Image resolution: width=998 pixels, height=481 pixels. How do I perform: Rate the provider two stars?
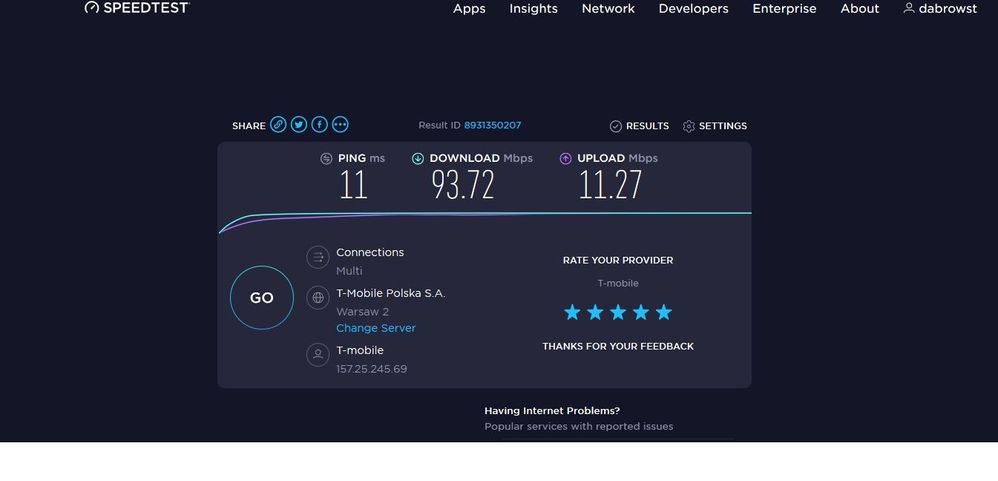(595, 312)
